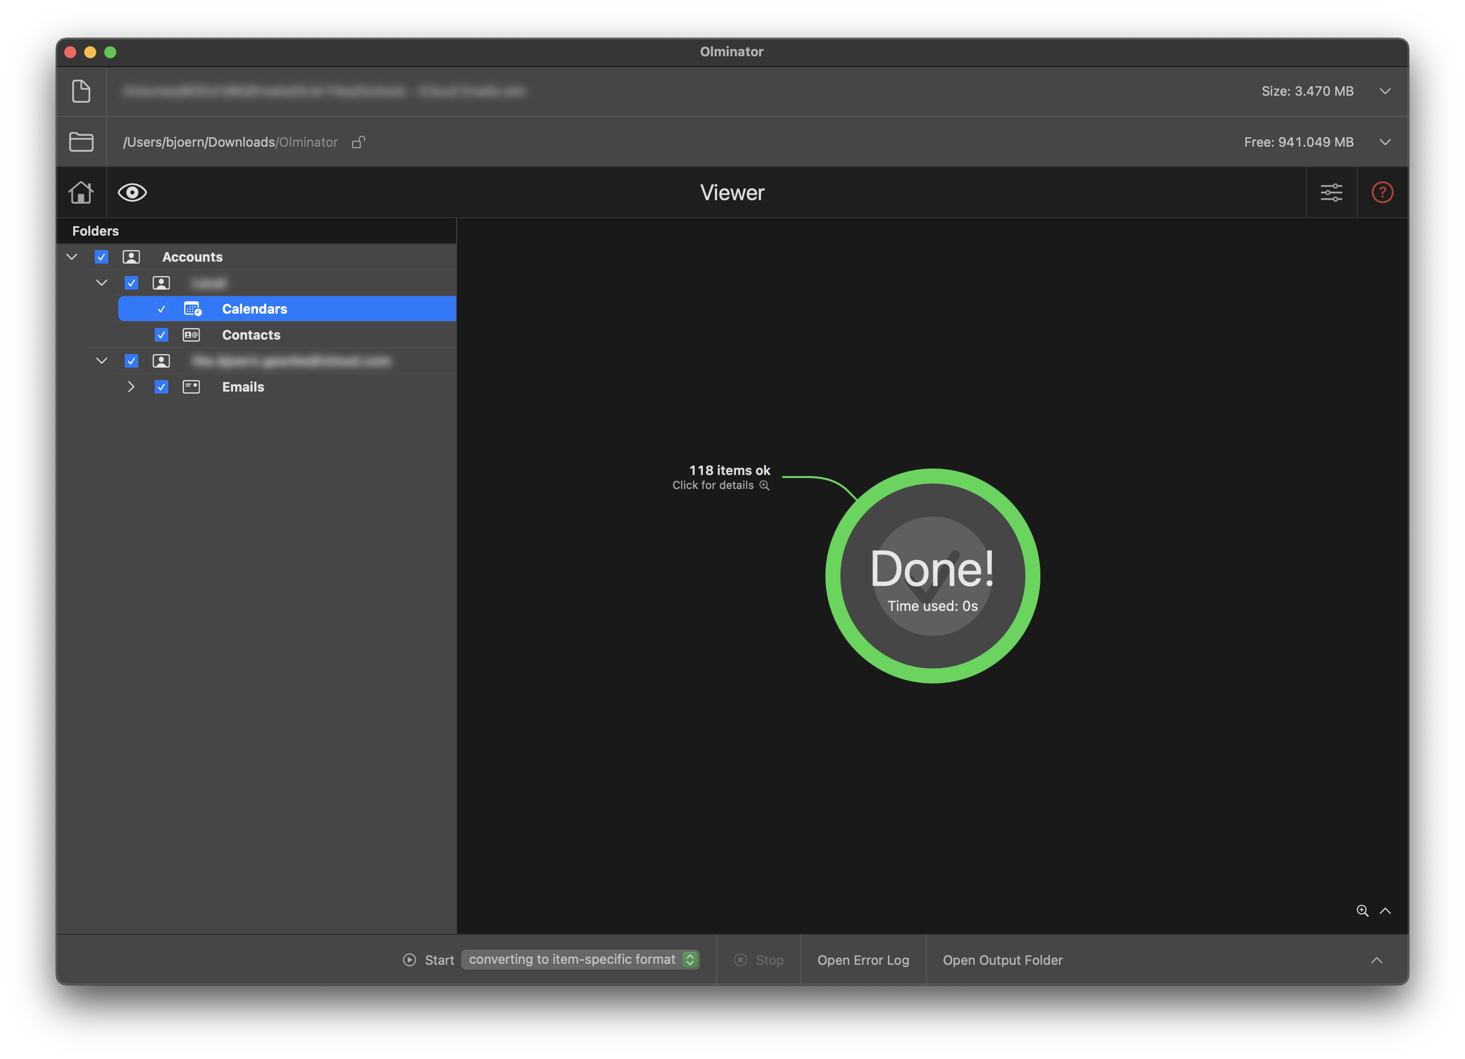The width and height of the screenshot is (1465, 1059).
Task: Expand the Emails folder
Action: (x=131, y=387)
